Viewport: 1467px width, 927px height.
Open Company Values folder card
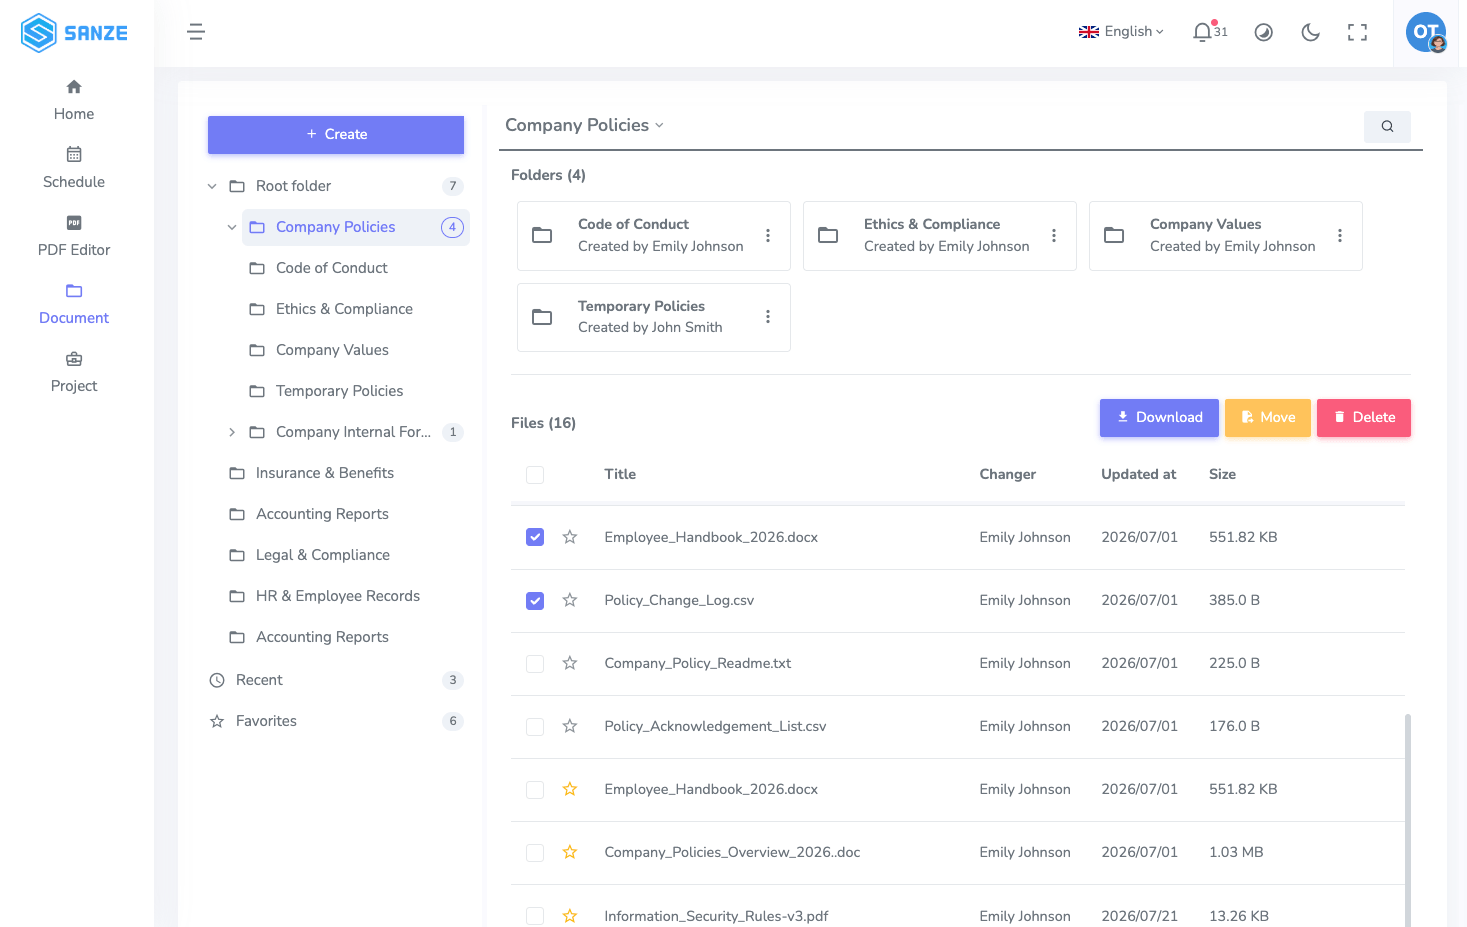click(1226, 236)
